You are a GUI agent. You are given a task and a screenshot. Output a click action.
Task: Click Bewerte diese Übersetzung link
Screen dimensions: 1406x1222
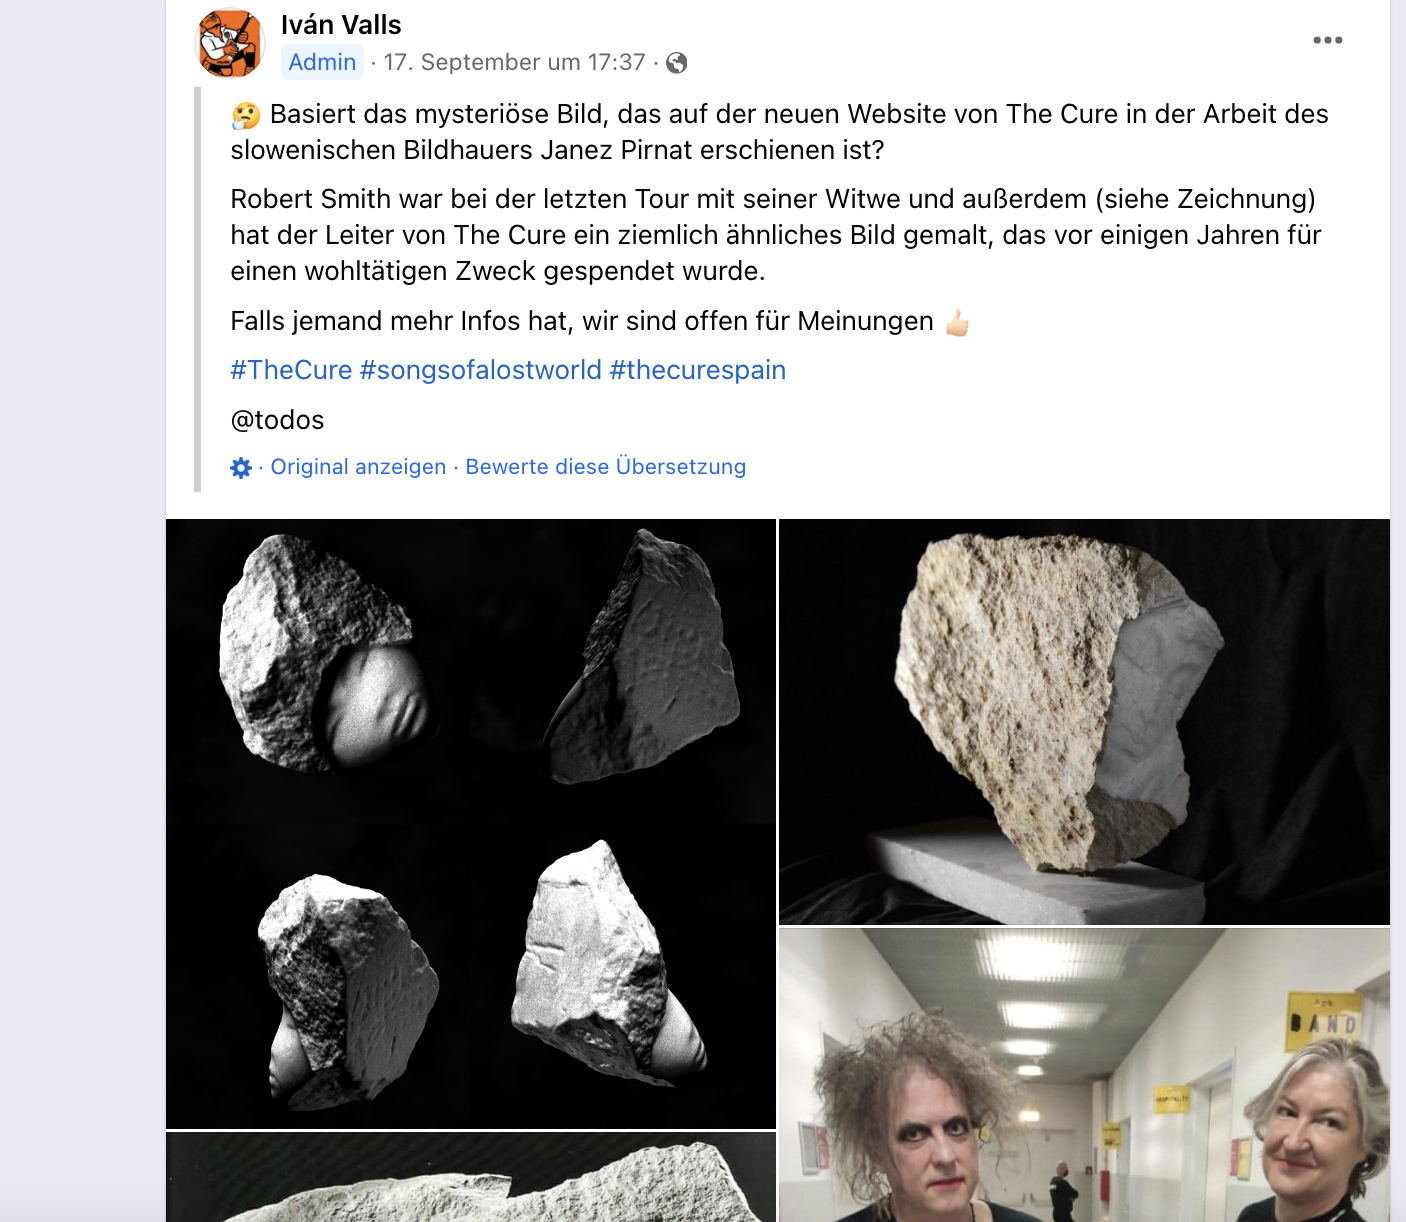[x=606, y=467]
